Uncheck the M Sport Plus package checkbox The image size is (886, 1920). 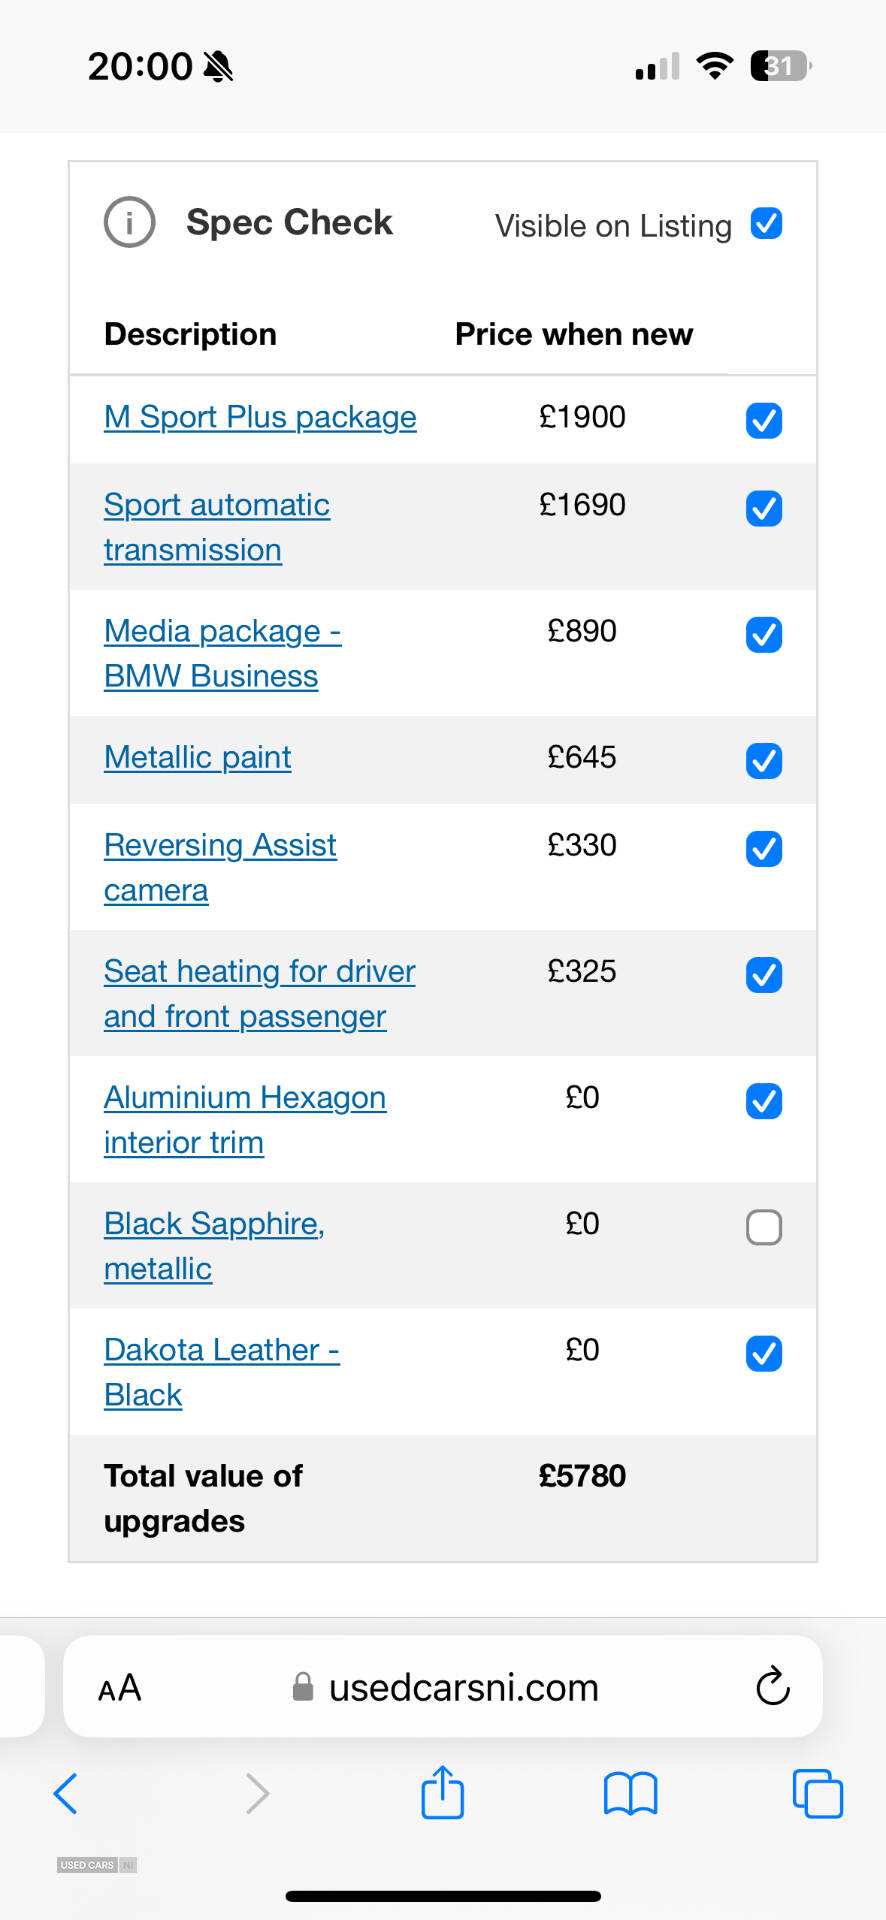[x=764, y=420]
